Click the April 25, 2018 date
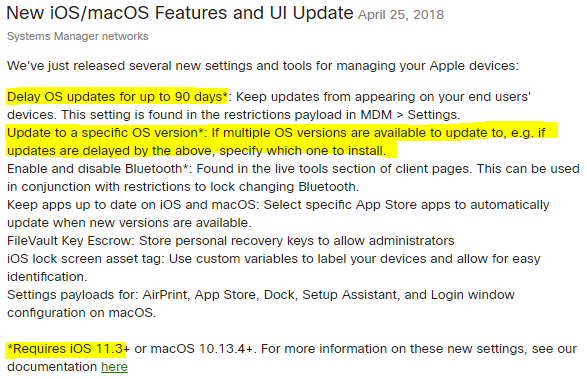 click(x=401, y=15)
